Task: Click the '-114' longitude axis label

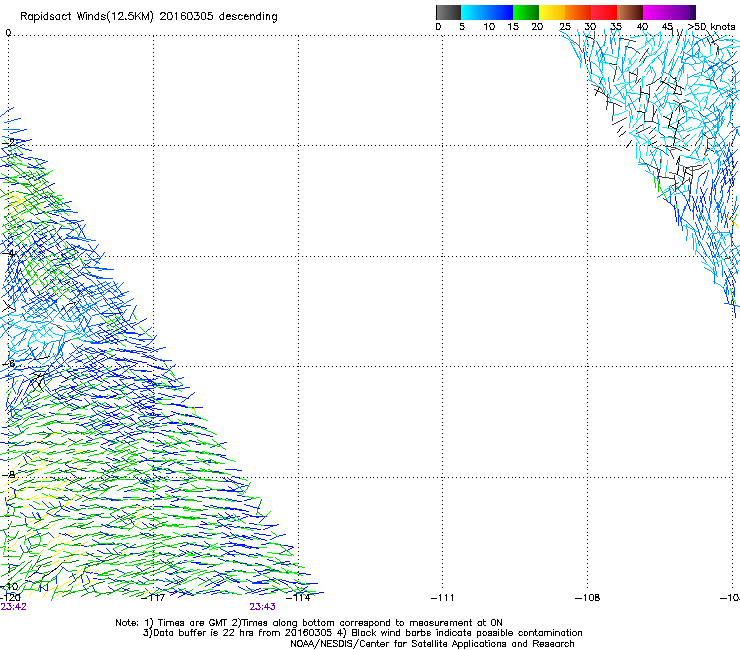Action: (x=298, y=598)
